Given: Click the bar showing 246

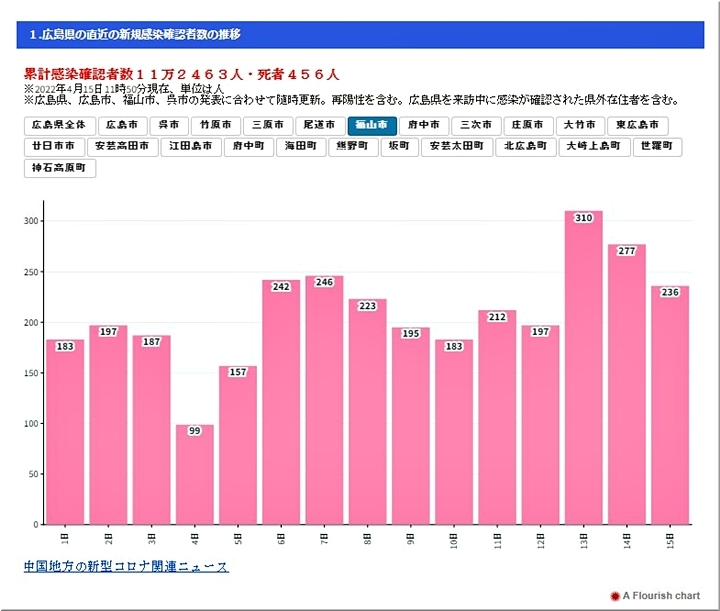Looking at the screenshot, I should tap(324, 400).
